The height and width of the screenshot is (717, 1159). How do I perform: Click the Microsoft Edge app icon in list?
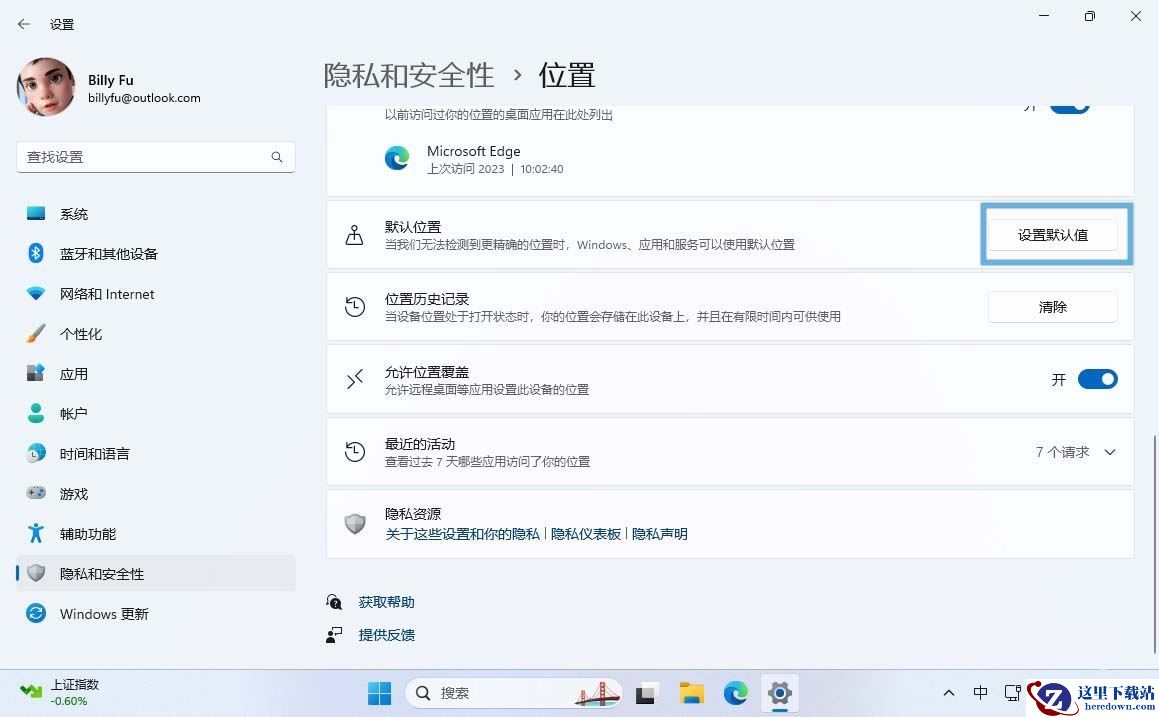pyautogui.click(x=397, y=158)
